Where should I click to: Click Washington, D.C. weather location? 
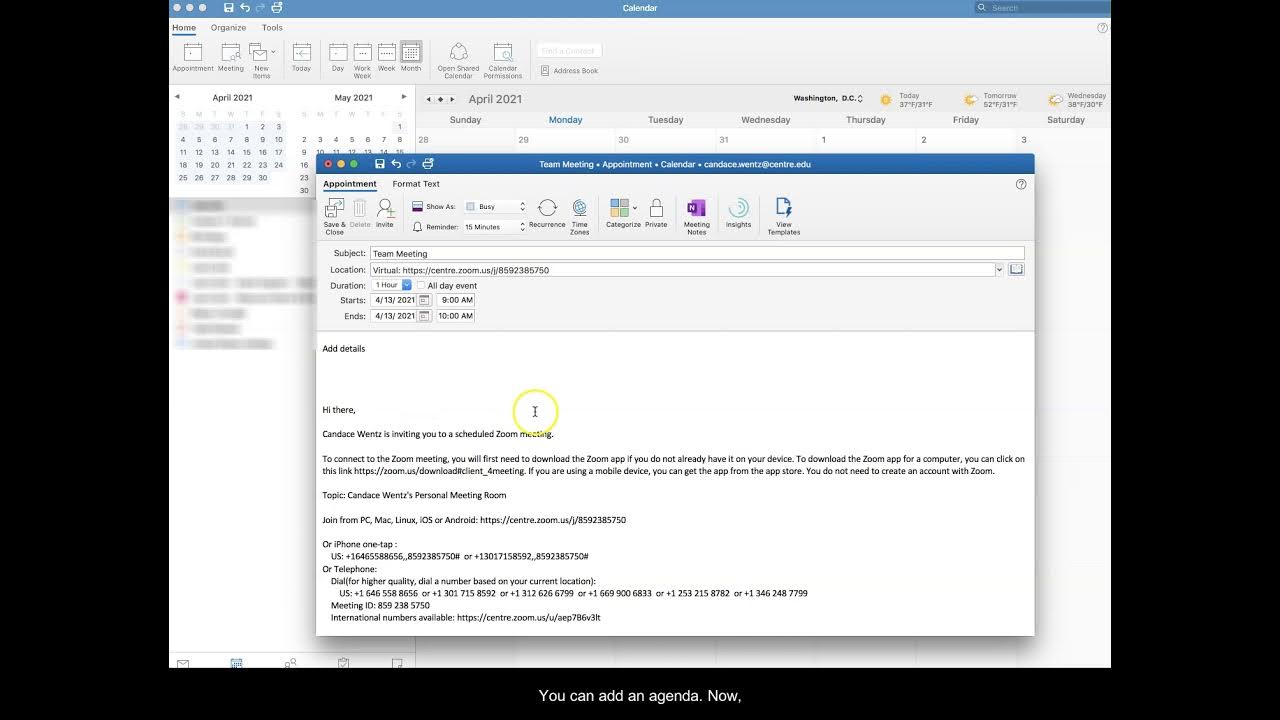point(826,99)
